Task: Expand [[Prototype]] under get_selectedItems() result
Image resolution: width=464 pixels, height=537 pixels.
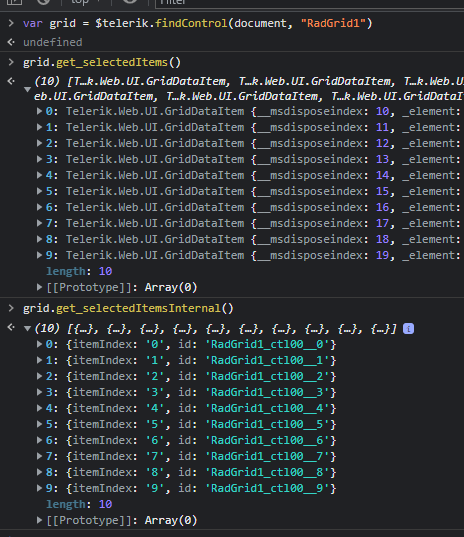Action: click(39, 287)
